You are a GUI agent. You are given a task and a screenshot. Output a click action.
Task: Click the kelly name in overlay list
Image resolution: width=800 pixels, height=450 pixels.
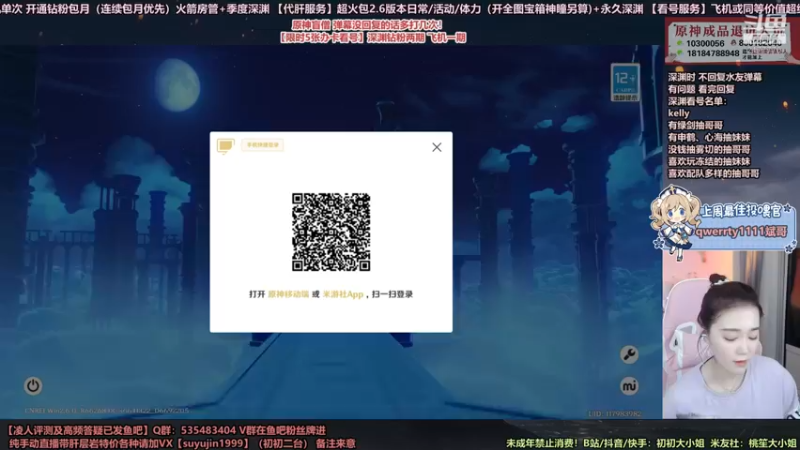[679, 113]
